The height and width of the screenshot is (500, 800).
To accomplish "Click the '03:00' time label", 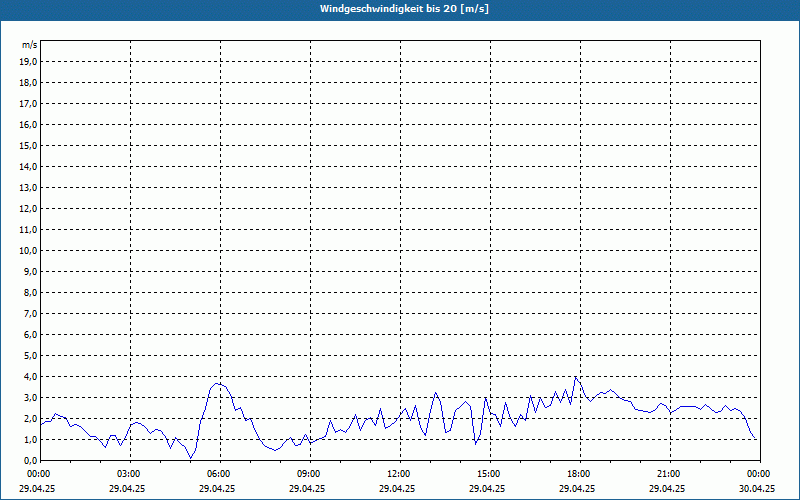I will tap(128, 474).
